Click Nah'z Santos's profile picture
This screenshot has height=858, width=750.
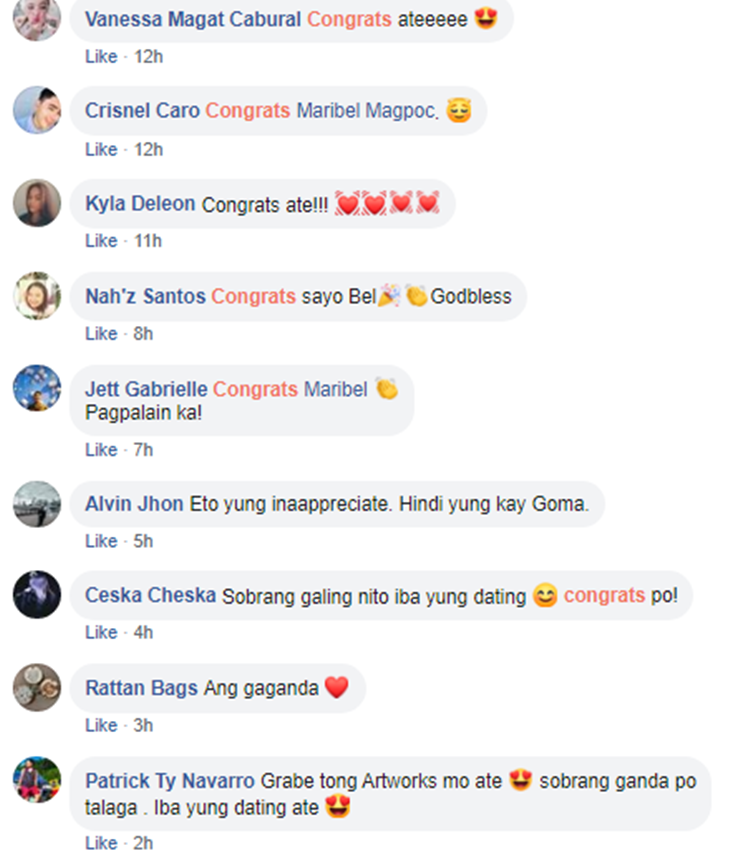(x=37, y=295)
